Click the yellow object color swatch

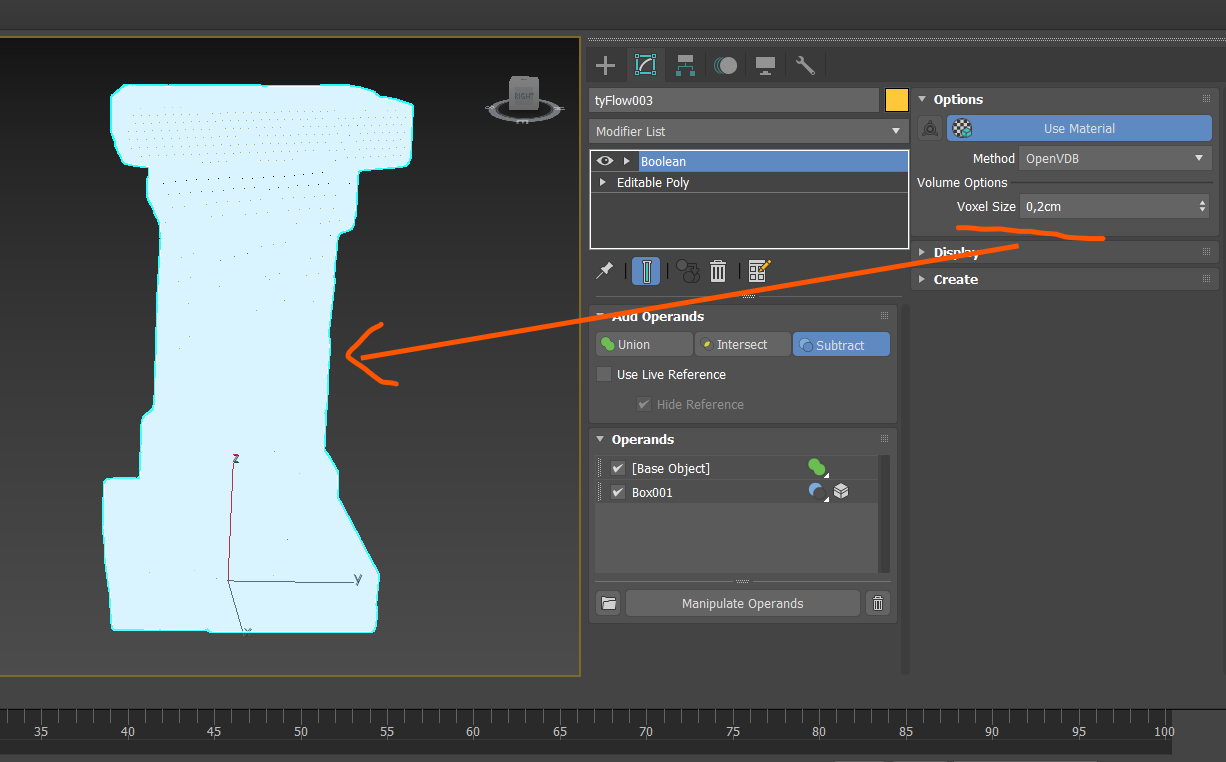896,100
